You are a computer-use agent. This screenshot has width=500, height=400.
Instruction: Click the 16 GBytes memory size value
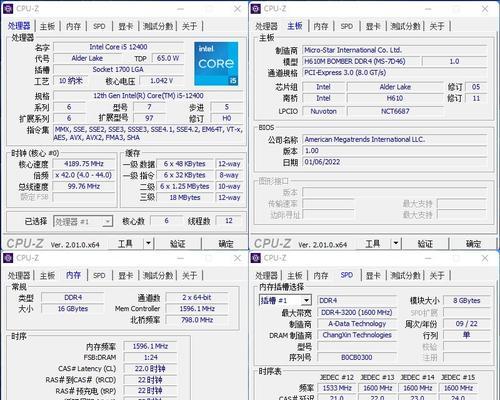[73, 309]
